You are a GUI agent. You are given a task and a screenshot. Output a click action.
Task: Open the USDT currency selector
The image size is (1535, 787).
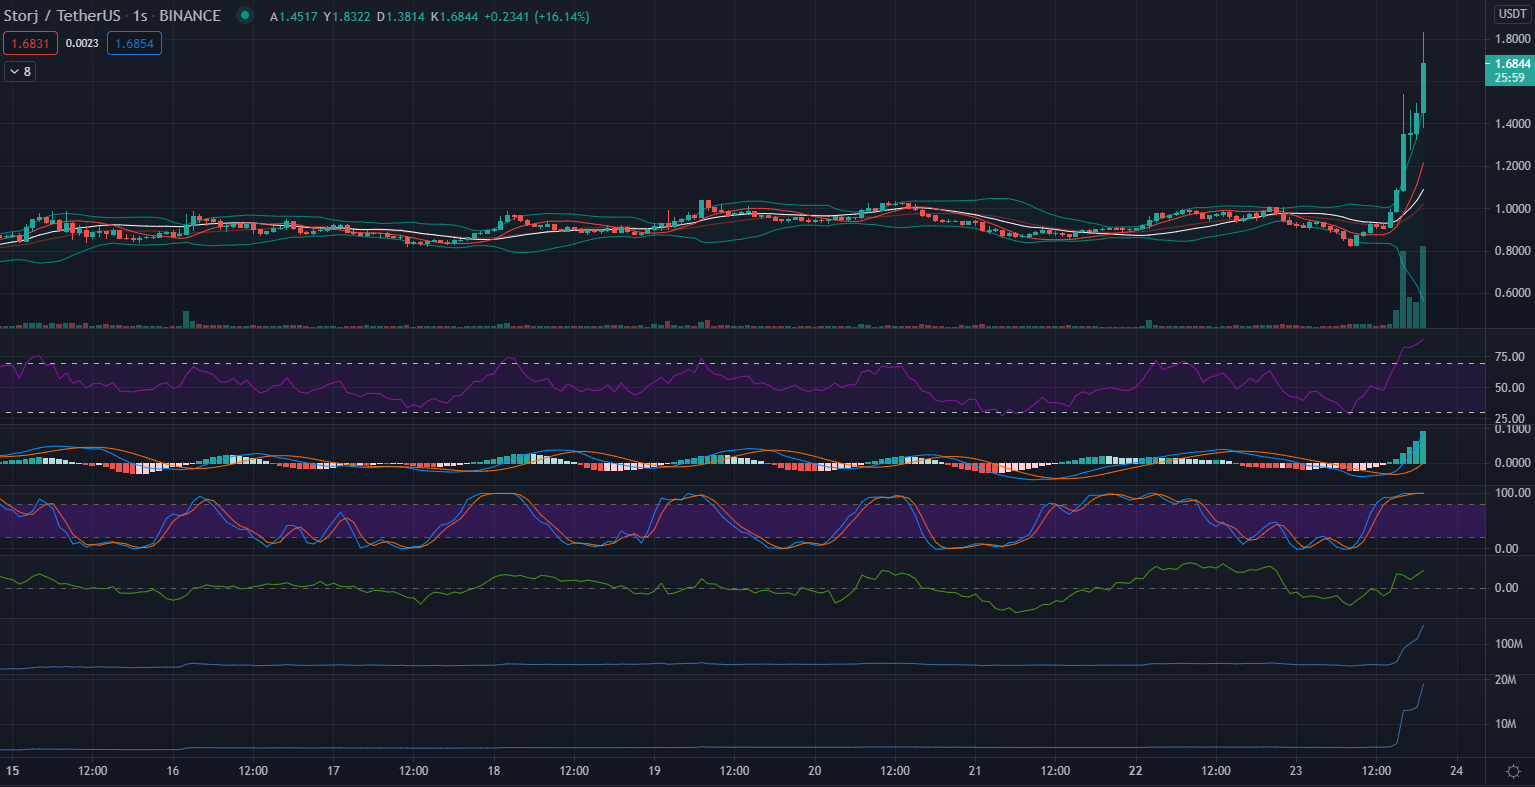[x=1511, y=14]
